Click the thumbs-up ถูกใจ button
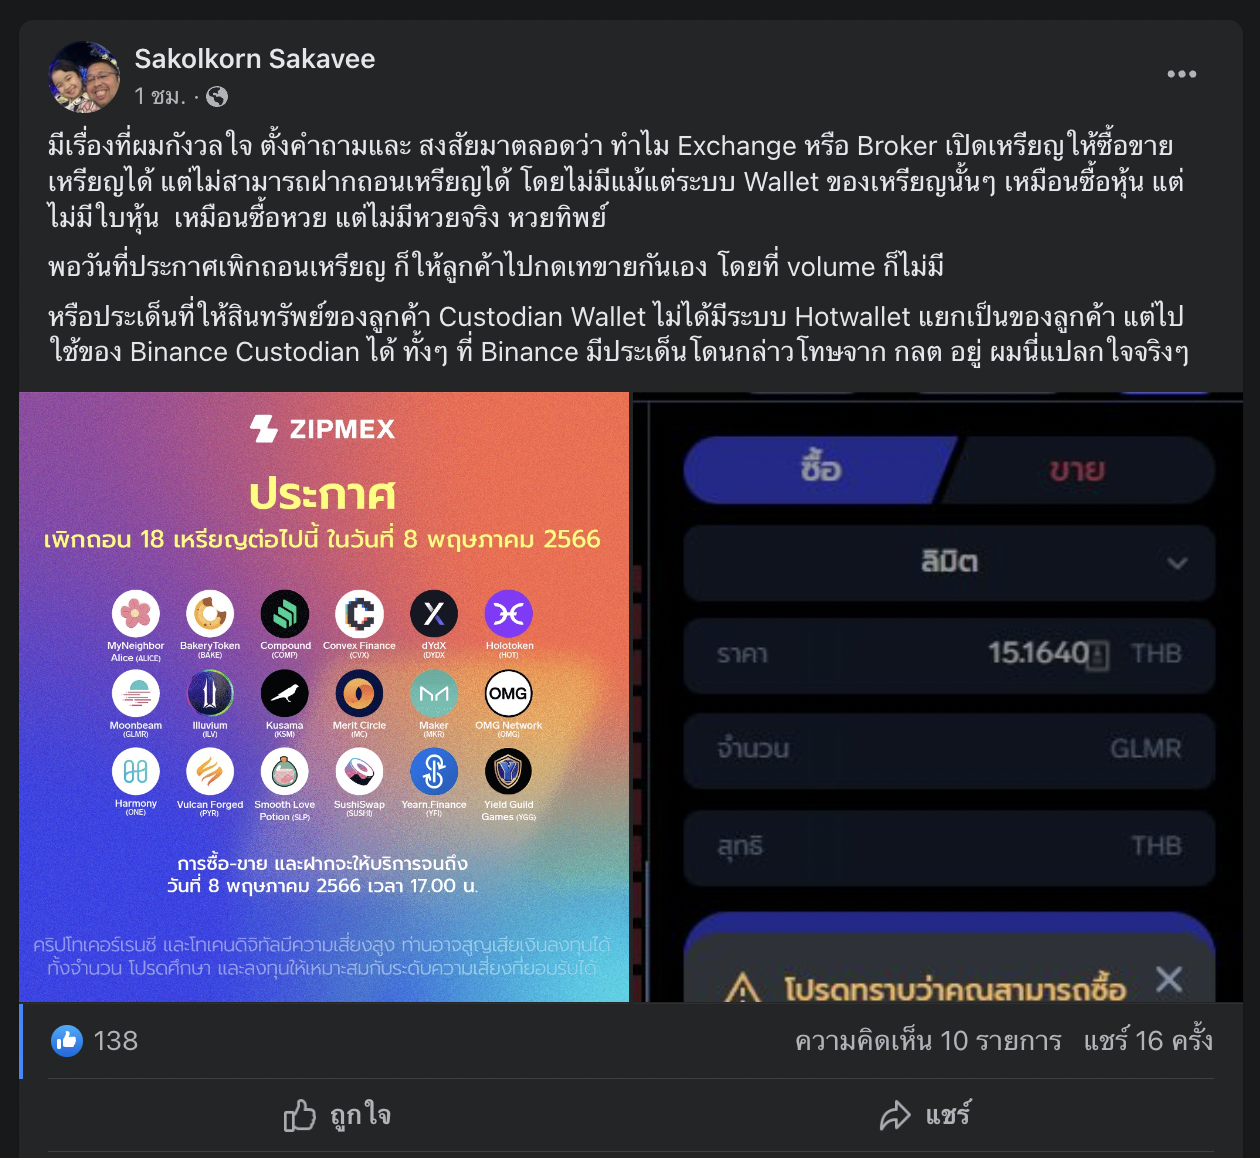 (x=337, y=1115)
